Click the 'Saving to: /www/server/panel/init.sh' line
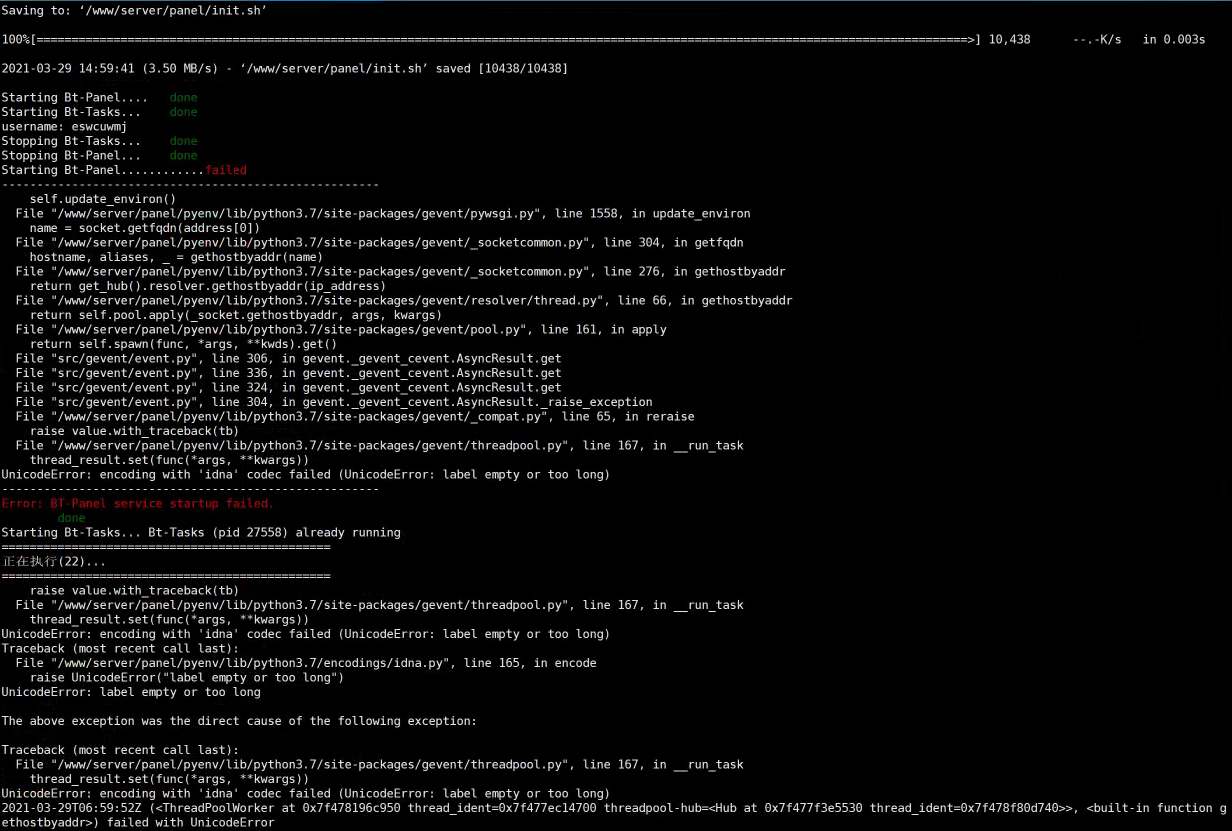Screen dimensions: 1232x831 coord(134,11)
